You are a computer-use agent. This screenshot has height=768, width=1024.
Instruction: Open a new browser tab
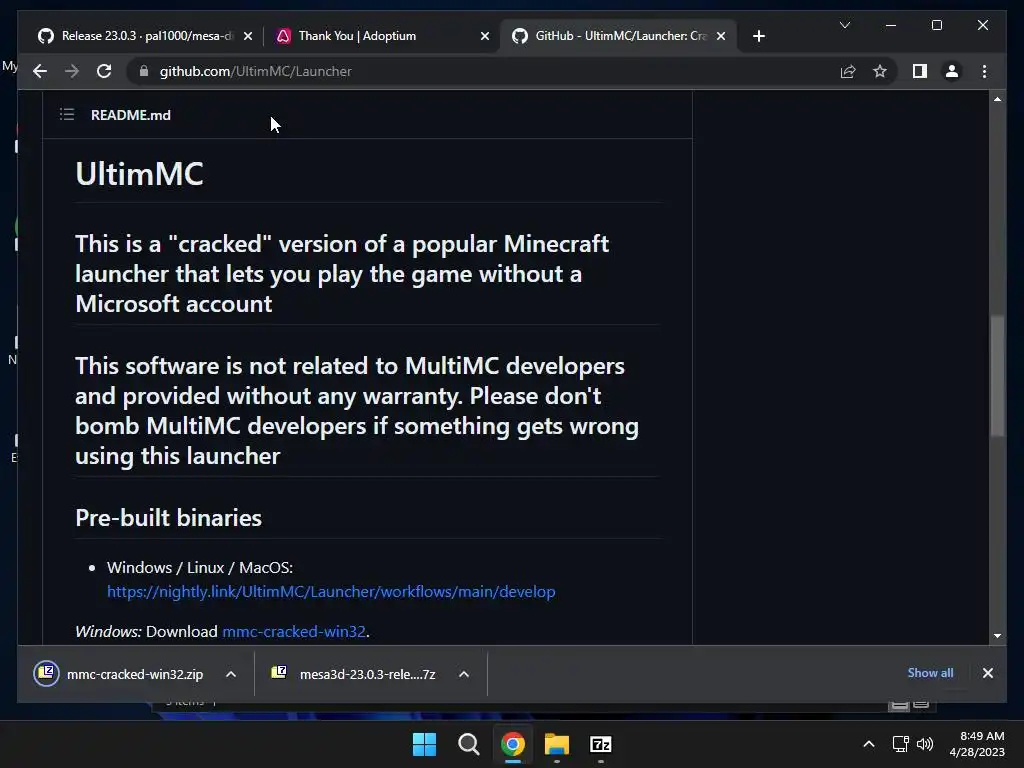tap(758, 36)
